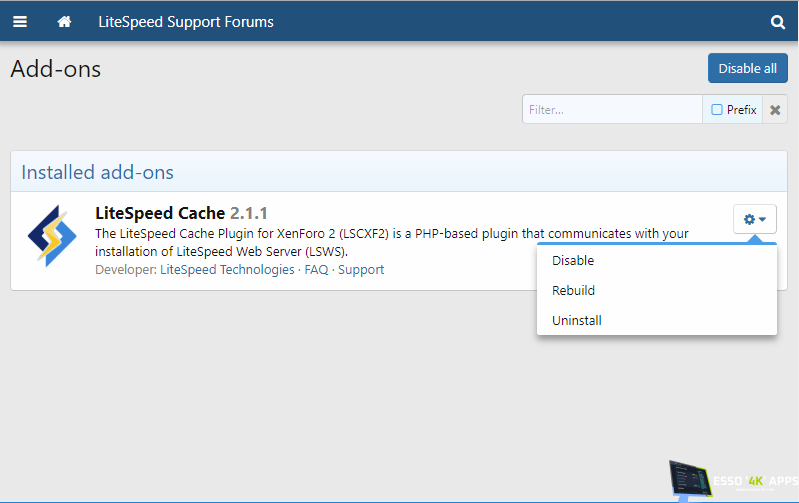Collapse the gear options dropdown
The image size is (799, 503).
click(x=755, y=219)
